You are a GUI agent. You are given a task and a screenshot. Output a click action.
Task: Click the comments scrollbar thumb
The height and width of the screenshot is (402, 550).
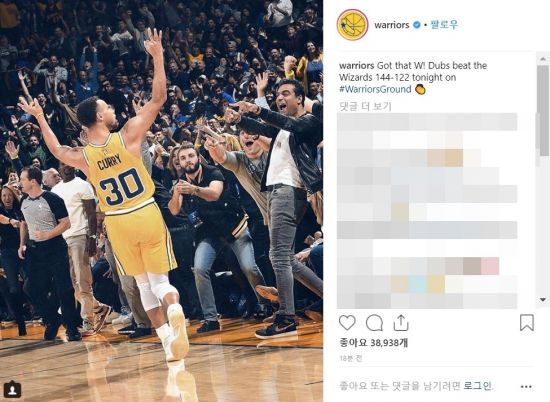543,110
